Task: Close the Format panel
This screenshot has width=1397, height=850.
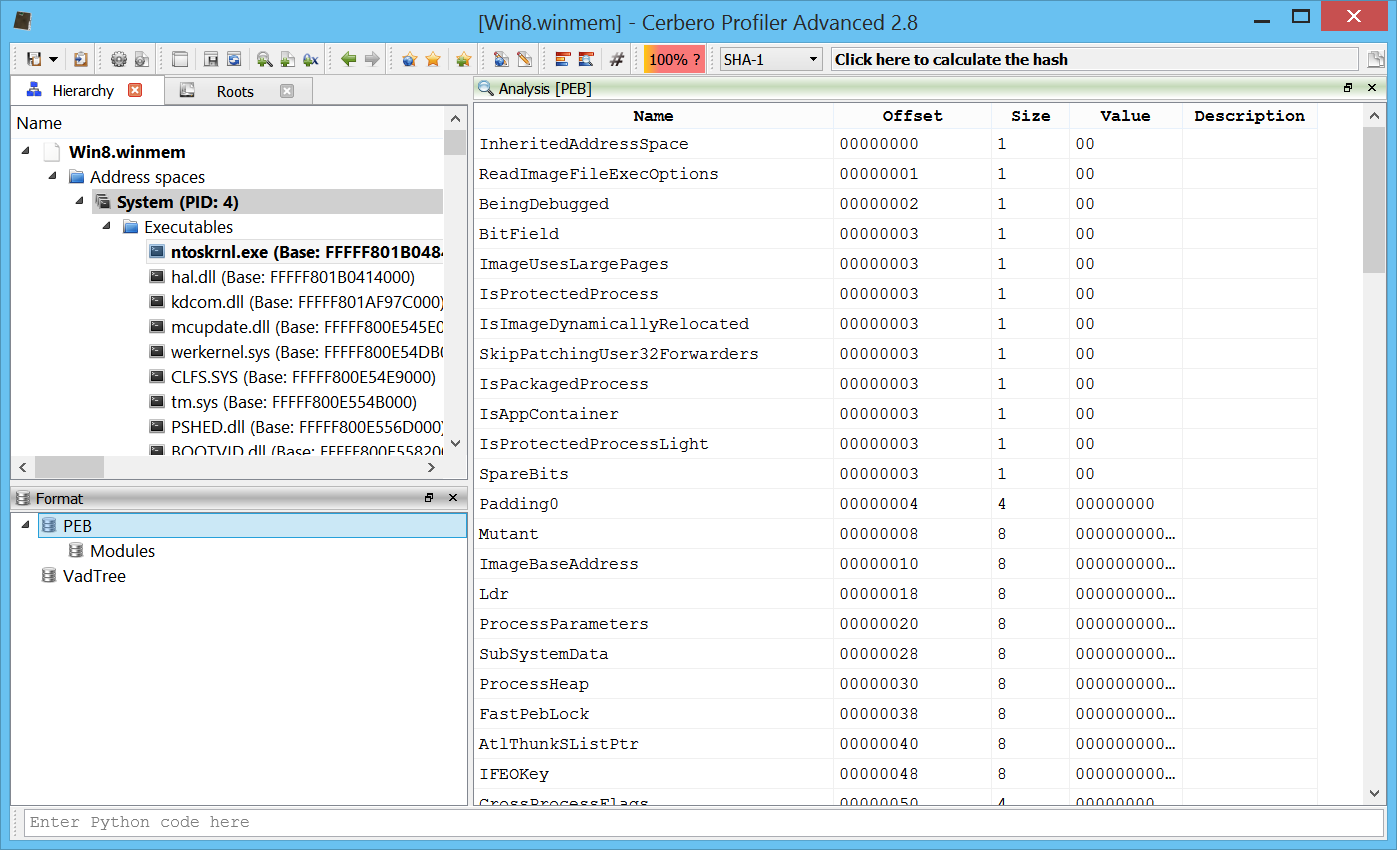Action: 453,498
